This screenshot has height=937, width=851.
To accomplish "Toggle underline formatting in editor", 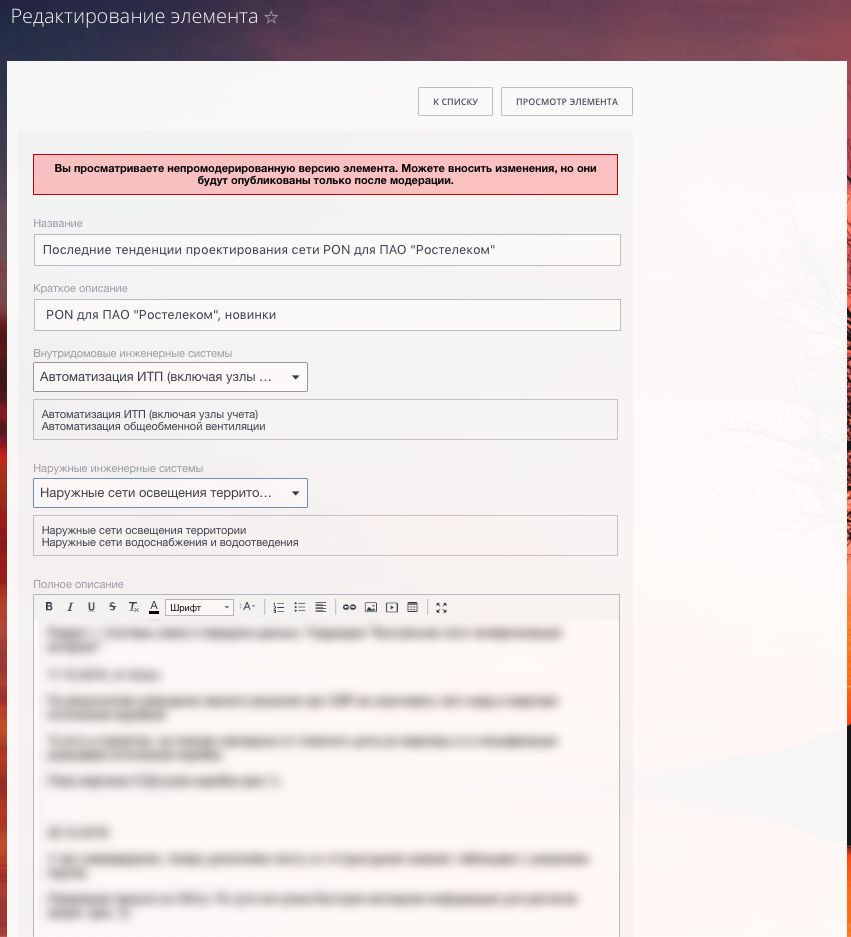I will click(91, 607).
